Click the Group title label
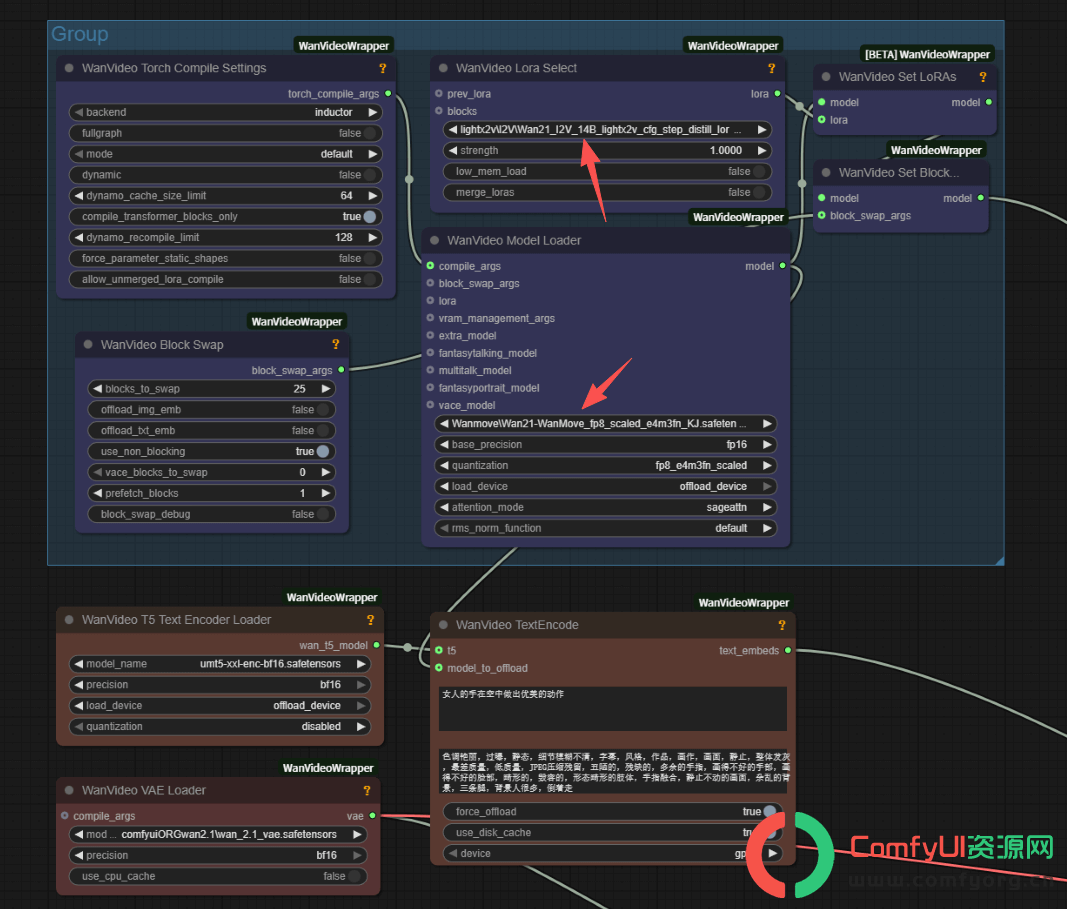Image resolution: width=1067 pixels, height=909 pixels. pyautogui.click(x=80, y=34)
